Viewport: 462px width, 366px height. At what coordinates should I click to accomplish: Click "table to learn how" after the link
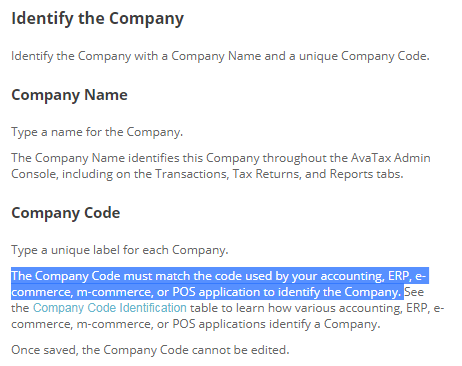pos(241,308)
